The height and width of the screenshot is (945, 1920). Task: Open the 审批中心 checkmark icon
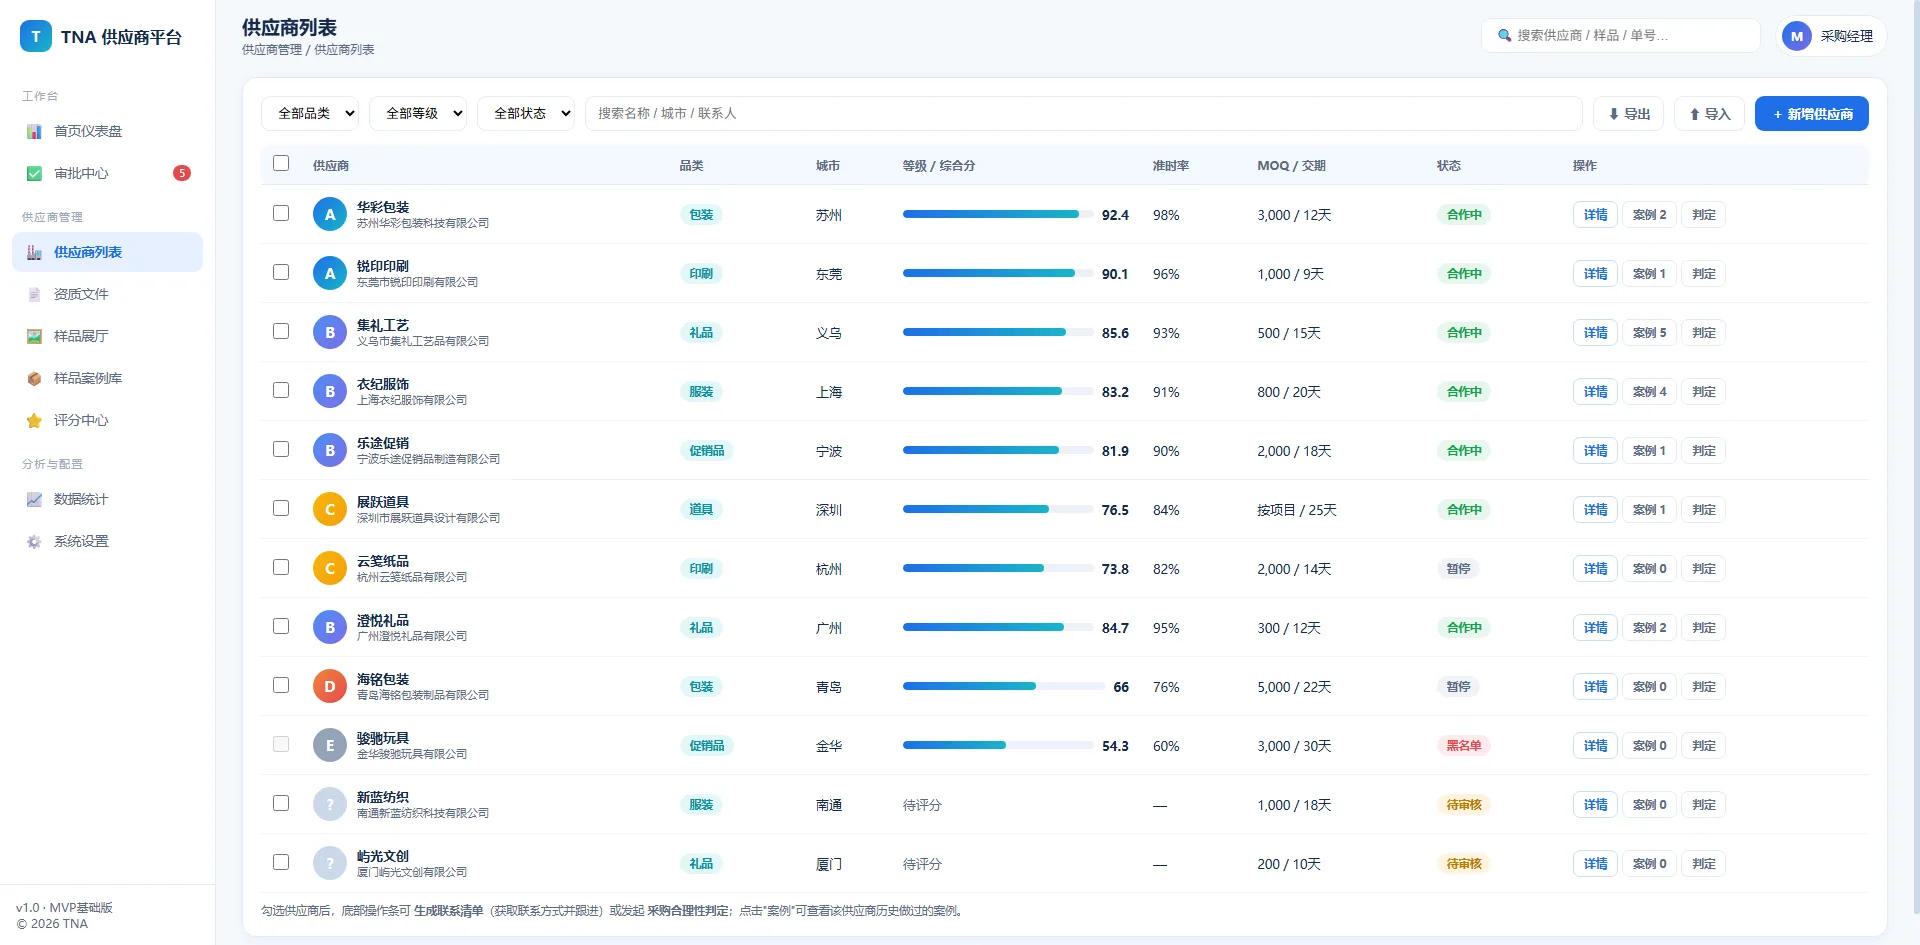coord(34,173)
